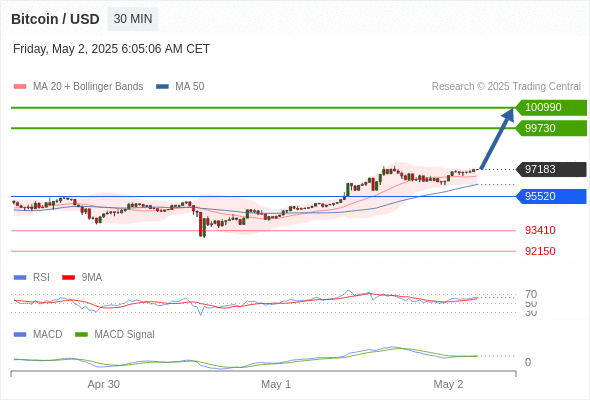590x400 pixels.
Task: Click the 92150 support level label
Action: [x=540, y=251]
